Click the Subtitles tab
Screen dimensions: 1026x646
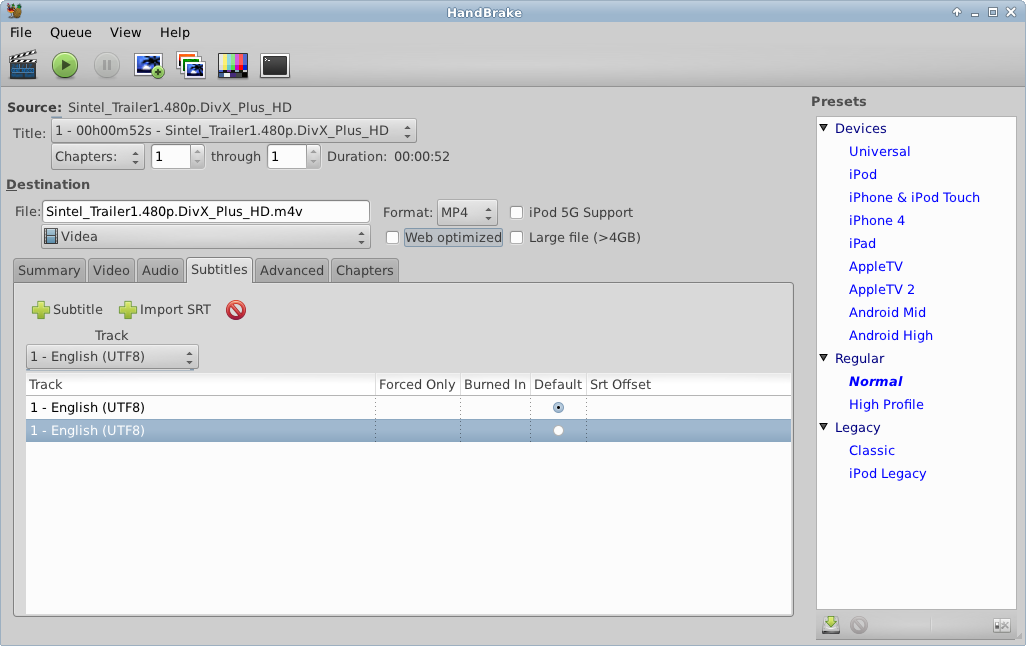[x=219, y=270]
